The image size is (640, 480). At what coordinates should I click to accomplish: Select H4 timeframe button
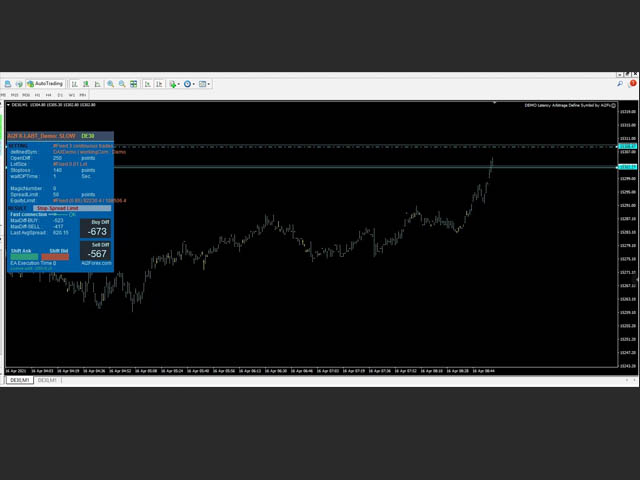49,95
